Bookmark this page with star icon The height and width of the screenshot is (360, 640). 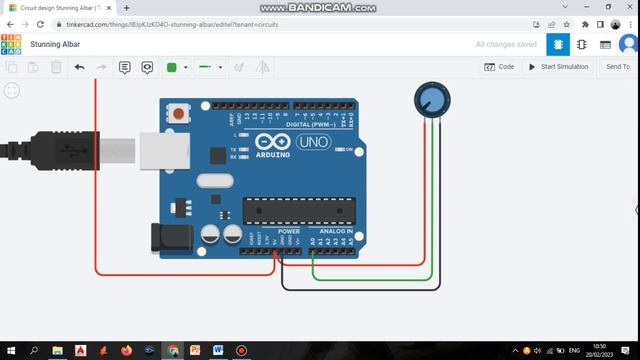(567, 24)
